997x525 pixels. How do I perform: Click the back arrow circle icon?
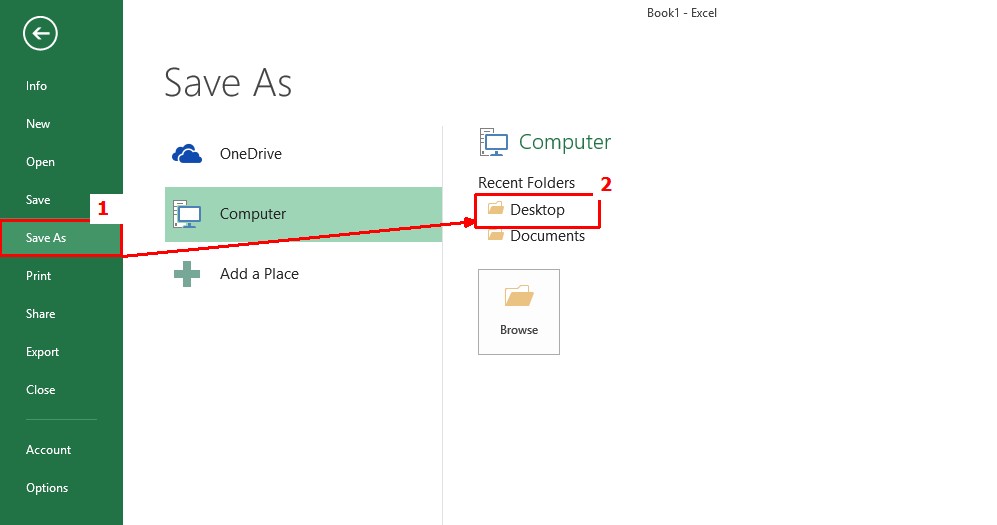[40, 34]
